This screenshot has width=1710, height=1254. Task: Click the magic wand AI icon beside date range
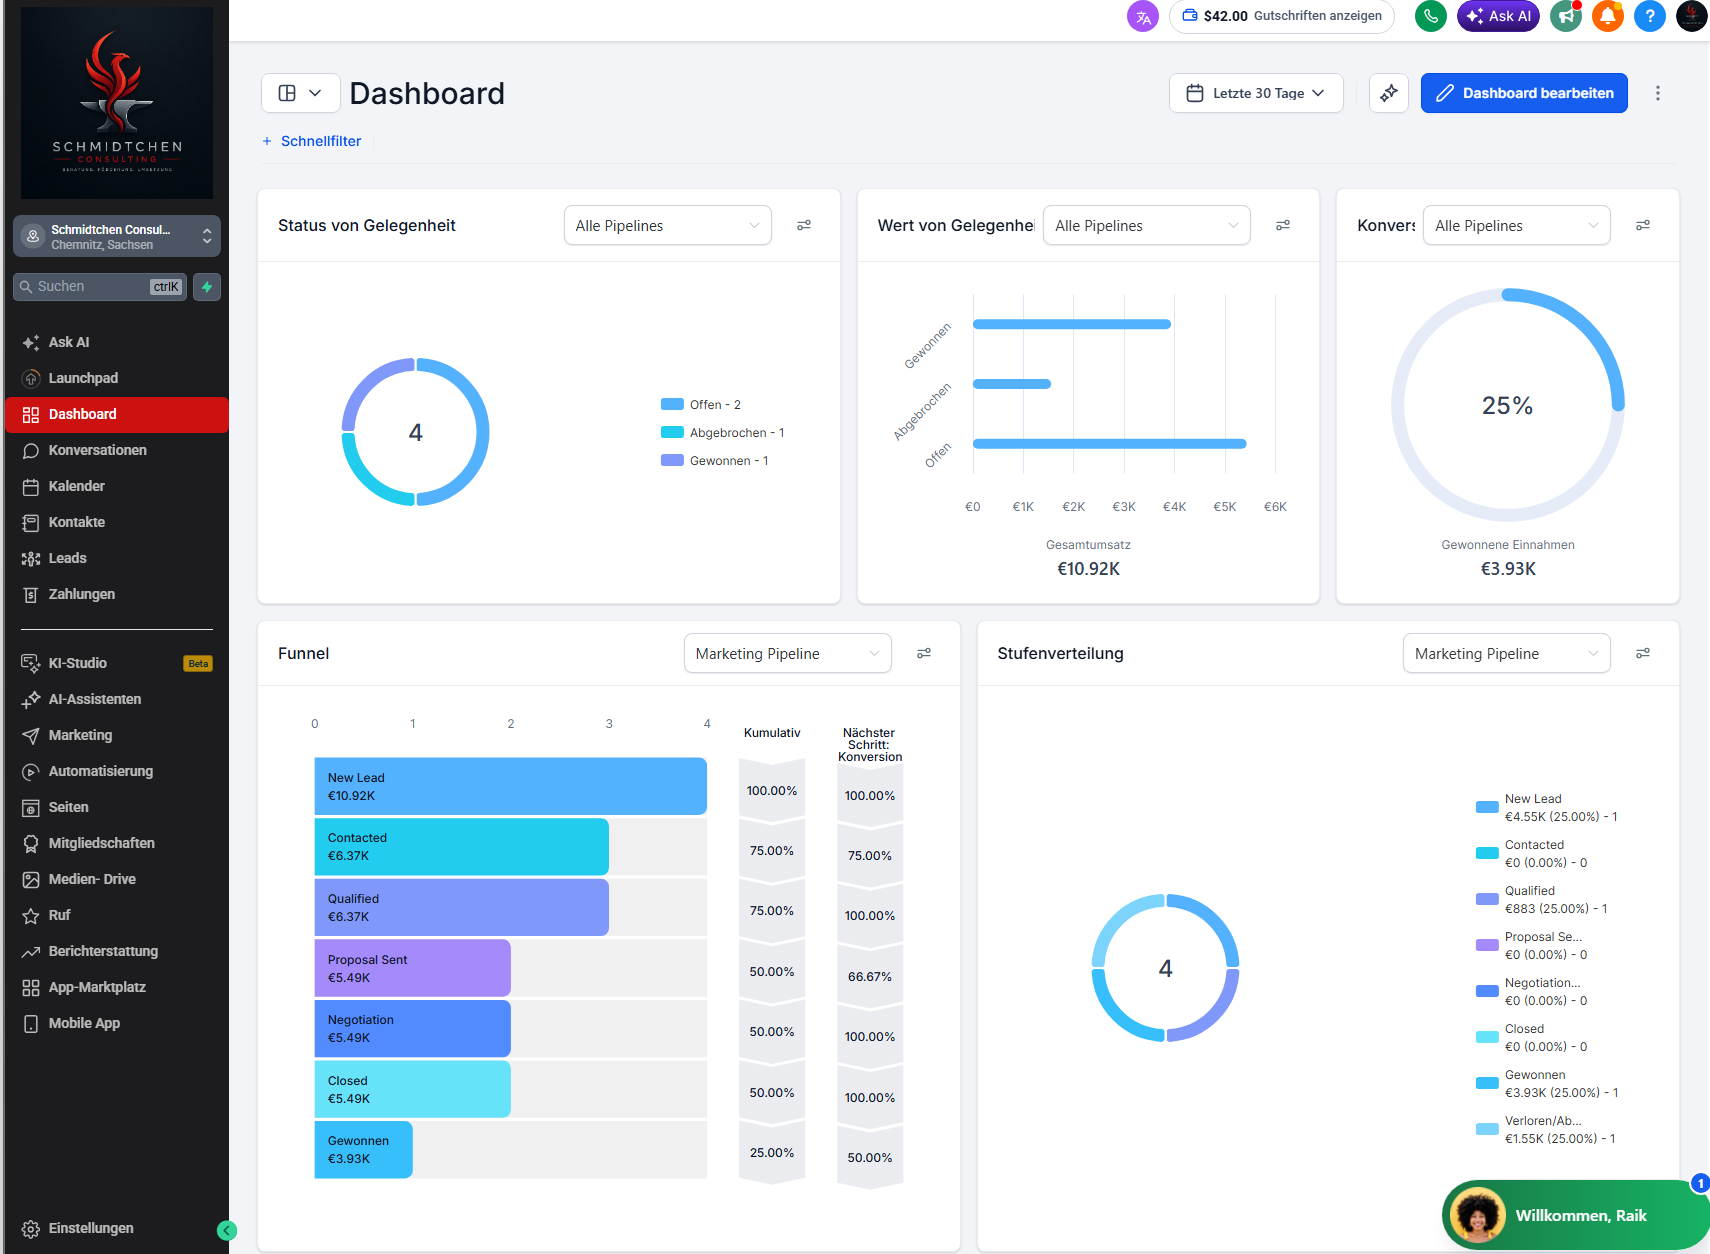pos(1389,93)
